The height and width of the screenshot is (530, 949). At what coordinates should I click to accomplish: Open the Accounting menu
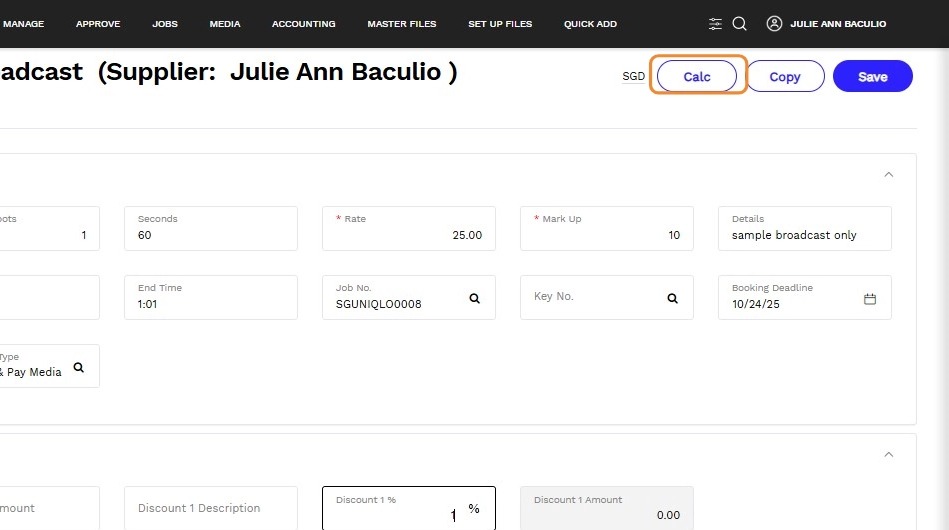303,24
